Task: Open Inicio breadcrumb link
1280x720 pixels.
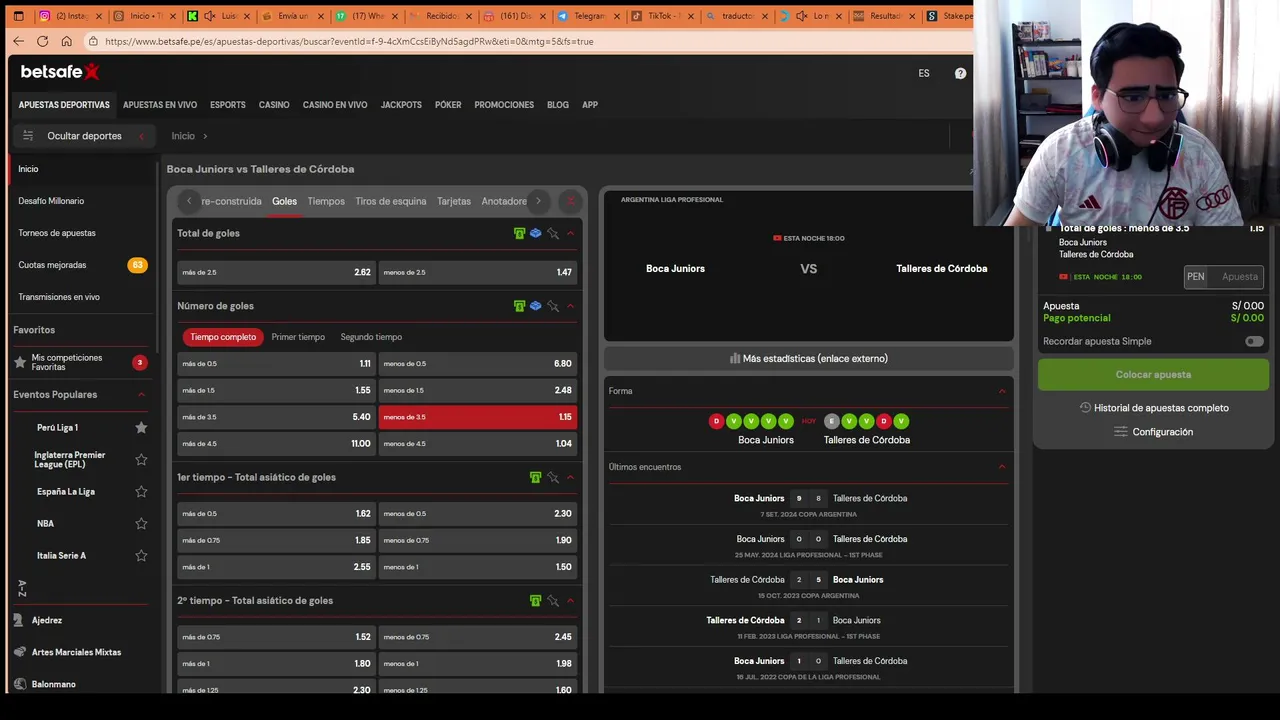Action: coord(183,136)
